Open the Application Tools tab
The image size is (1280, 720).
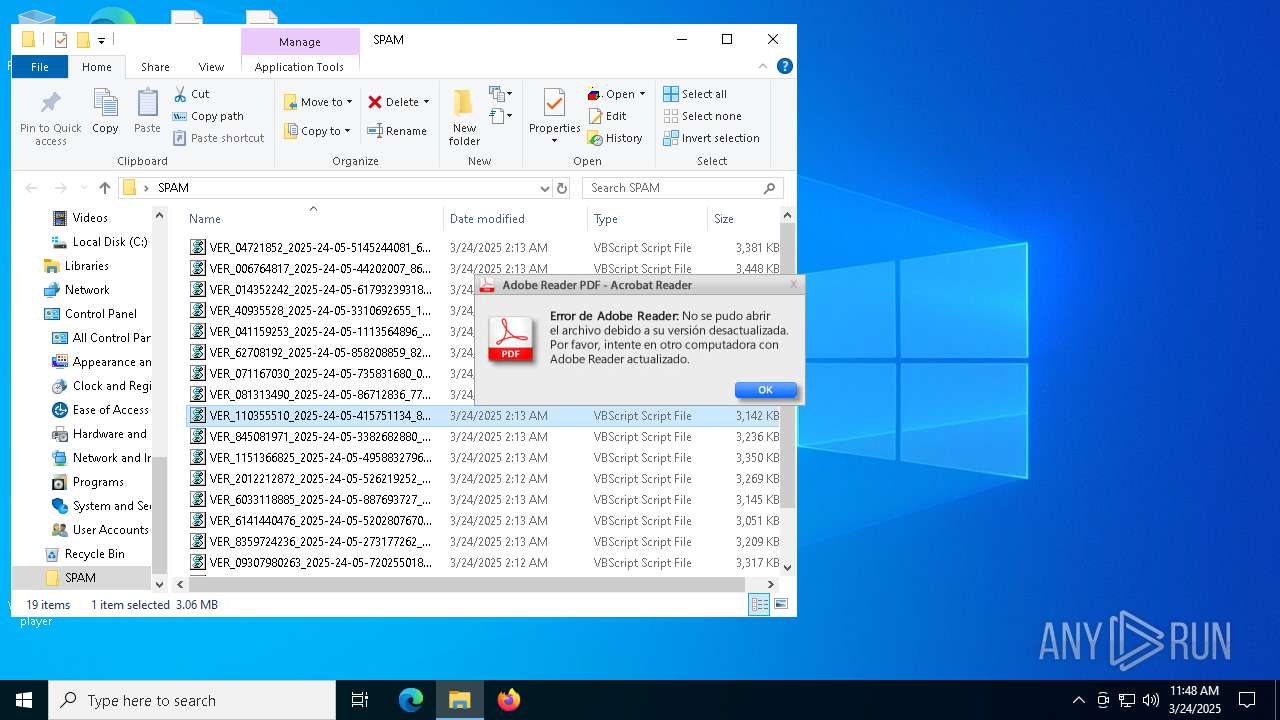(299, 67)
